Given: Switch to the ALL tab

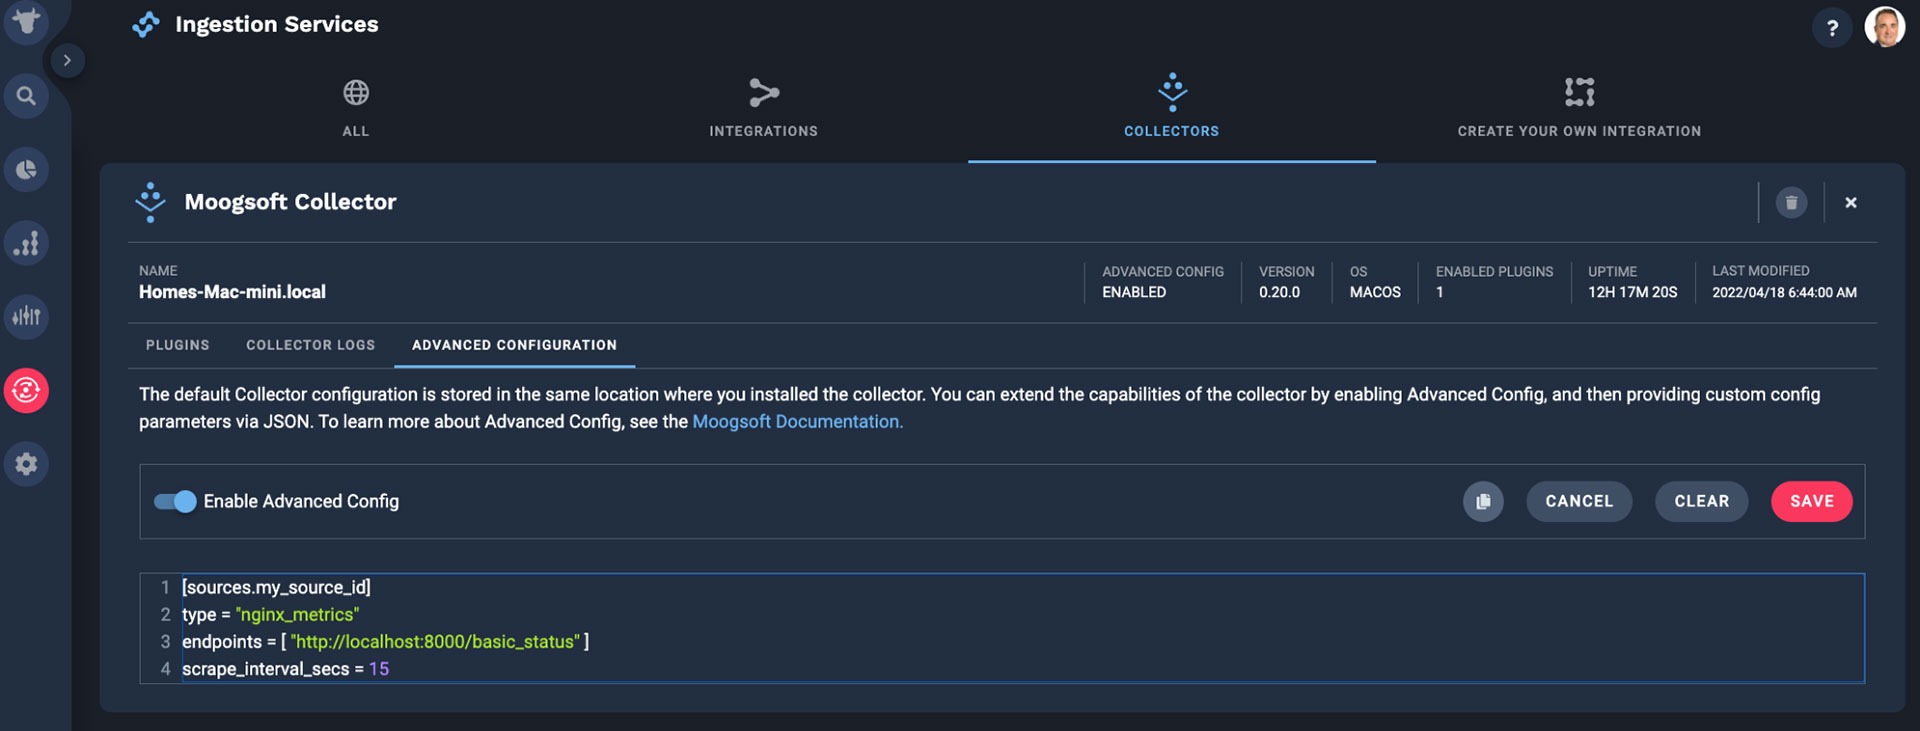Looking at the screenshot, I should coord(356,110).
